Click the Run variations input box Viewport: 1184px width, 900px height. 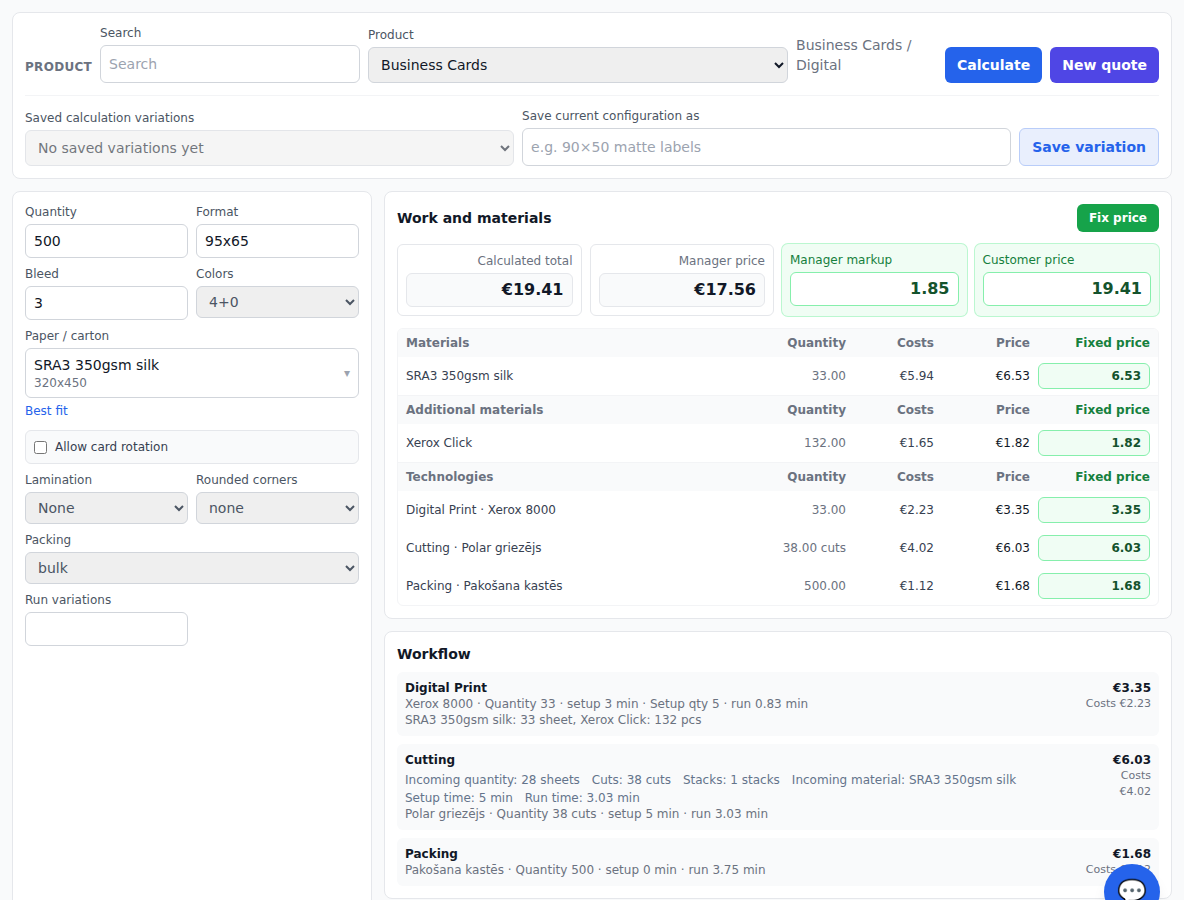pyautogui.click(x=106, y=629)
